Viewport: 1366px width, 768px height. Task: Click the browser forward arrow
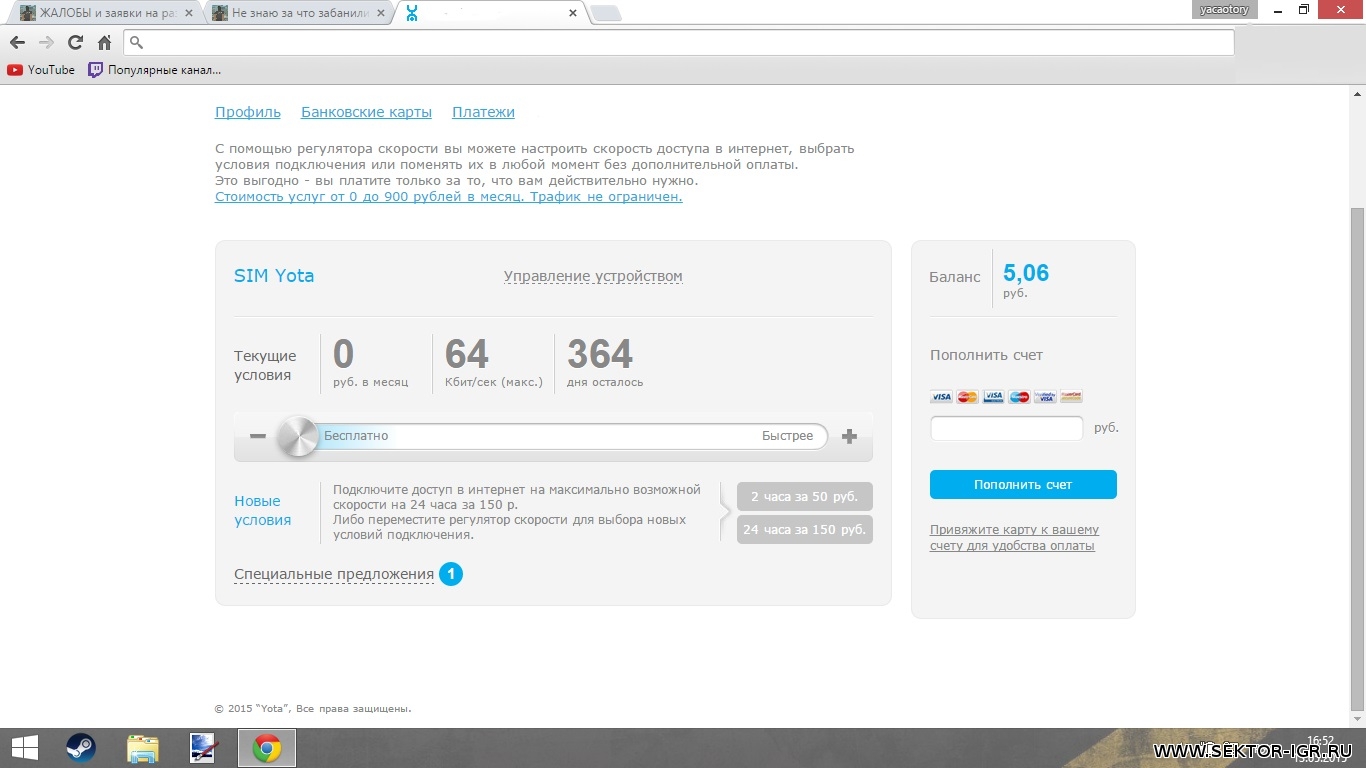point(46,42)
